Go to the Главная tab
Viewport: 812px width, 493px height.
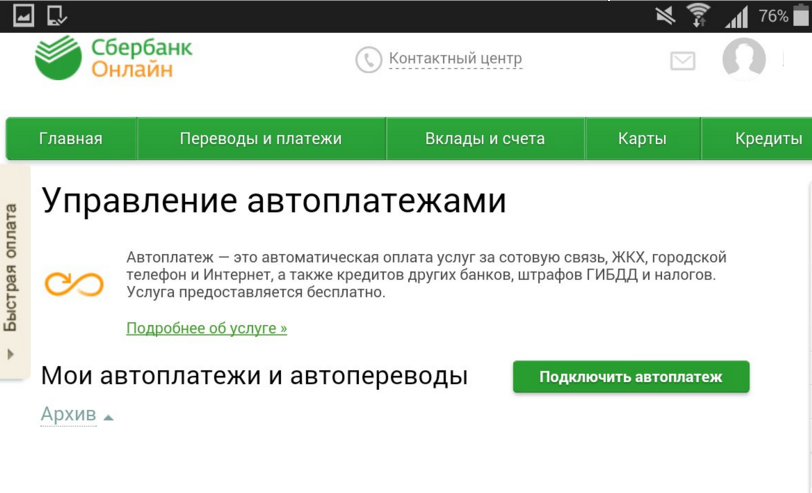coord(71,138)
